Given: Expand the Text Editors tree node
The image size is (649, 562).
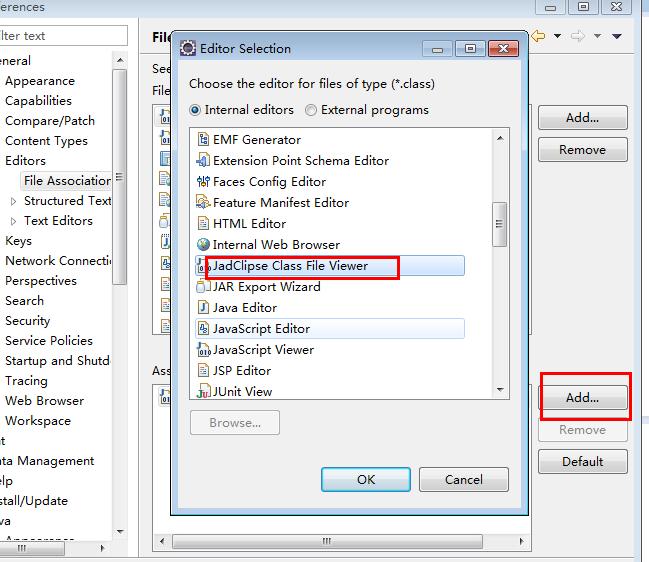Looking at the screenshot, I should click(x=13, y=221).
